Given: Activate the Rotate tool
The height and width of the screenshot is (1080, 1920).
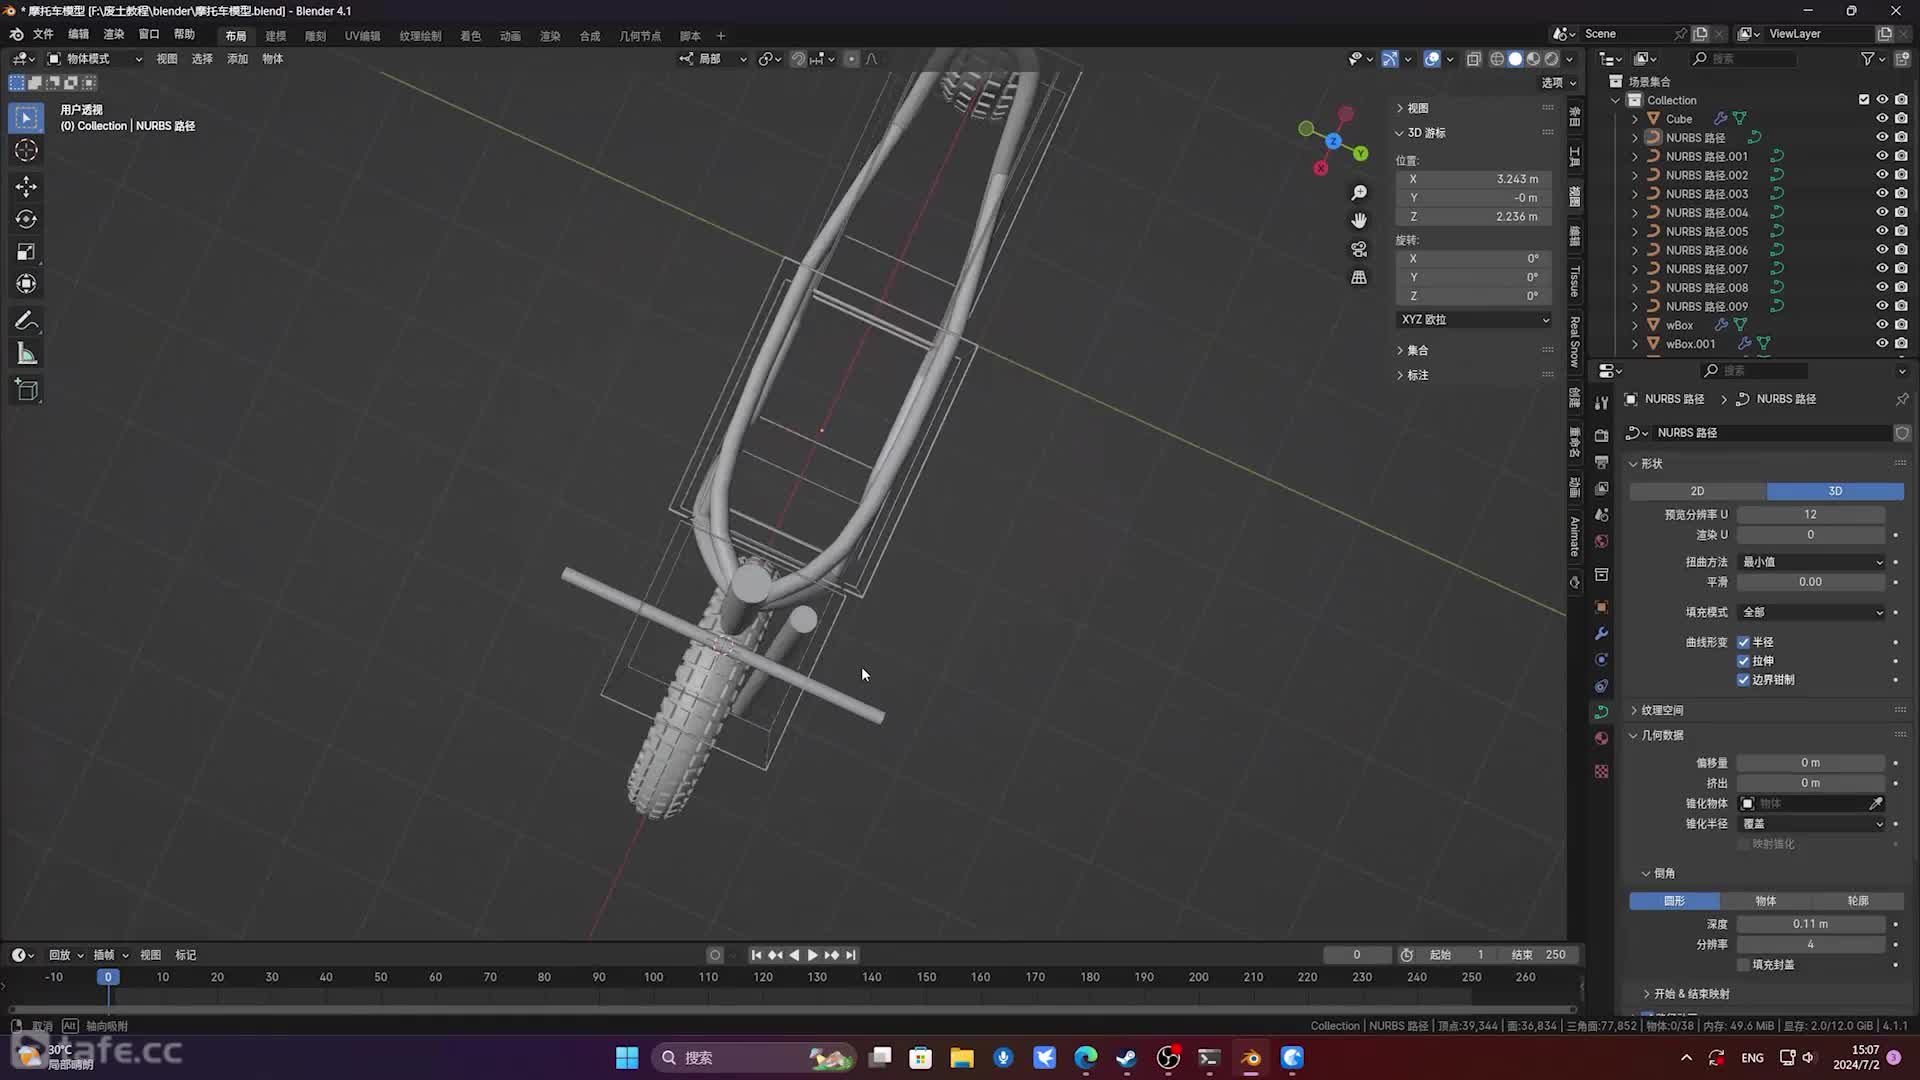Looking at the screenshot, I should (x=26, y=219).
